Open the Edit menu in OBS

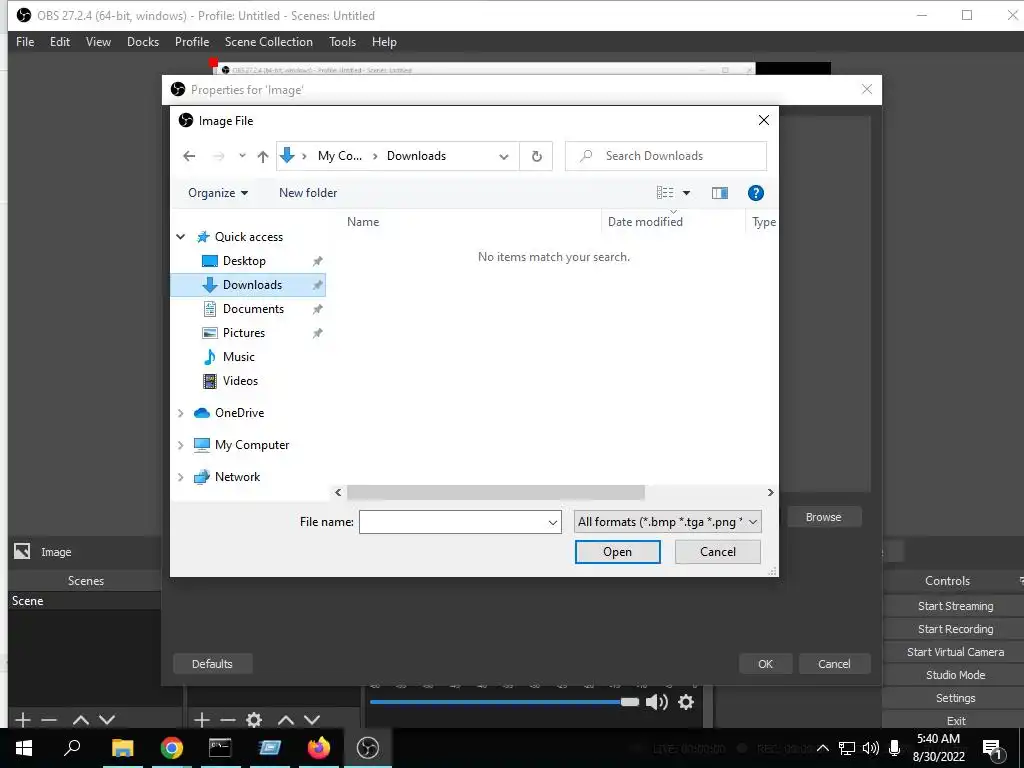(59, 42)
